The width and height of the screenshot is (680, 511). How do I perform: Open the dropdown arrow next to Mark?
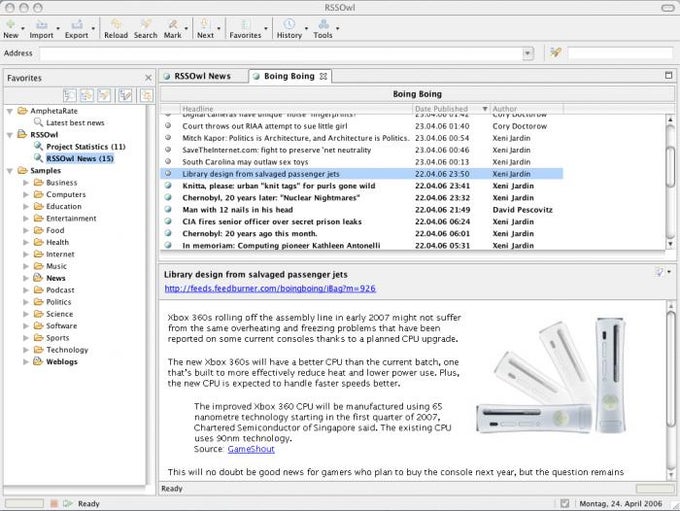click(186, 29)
